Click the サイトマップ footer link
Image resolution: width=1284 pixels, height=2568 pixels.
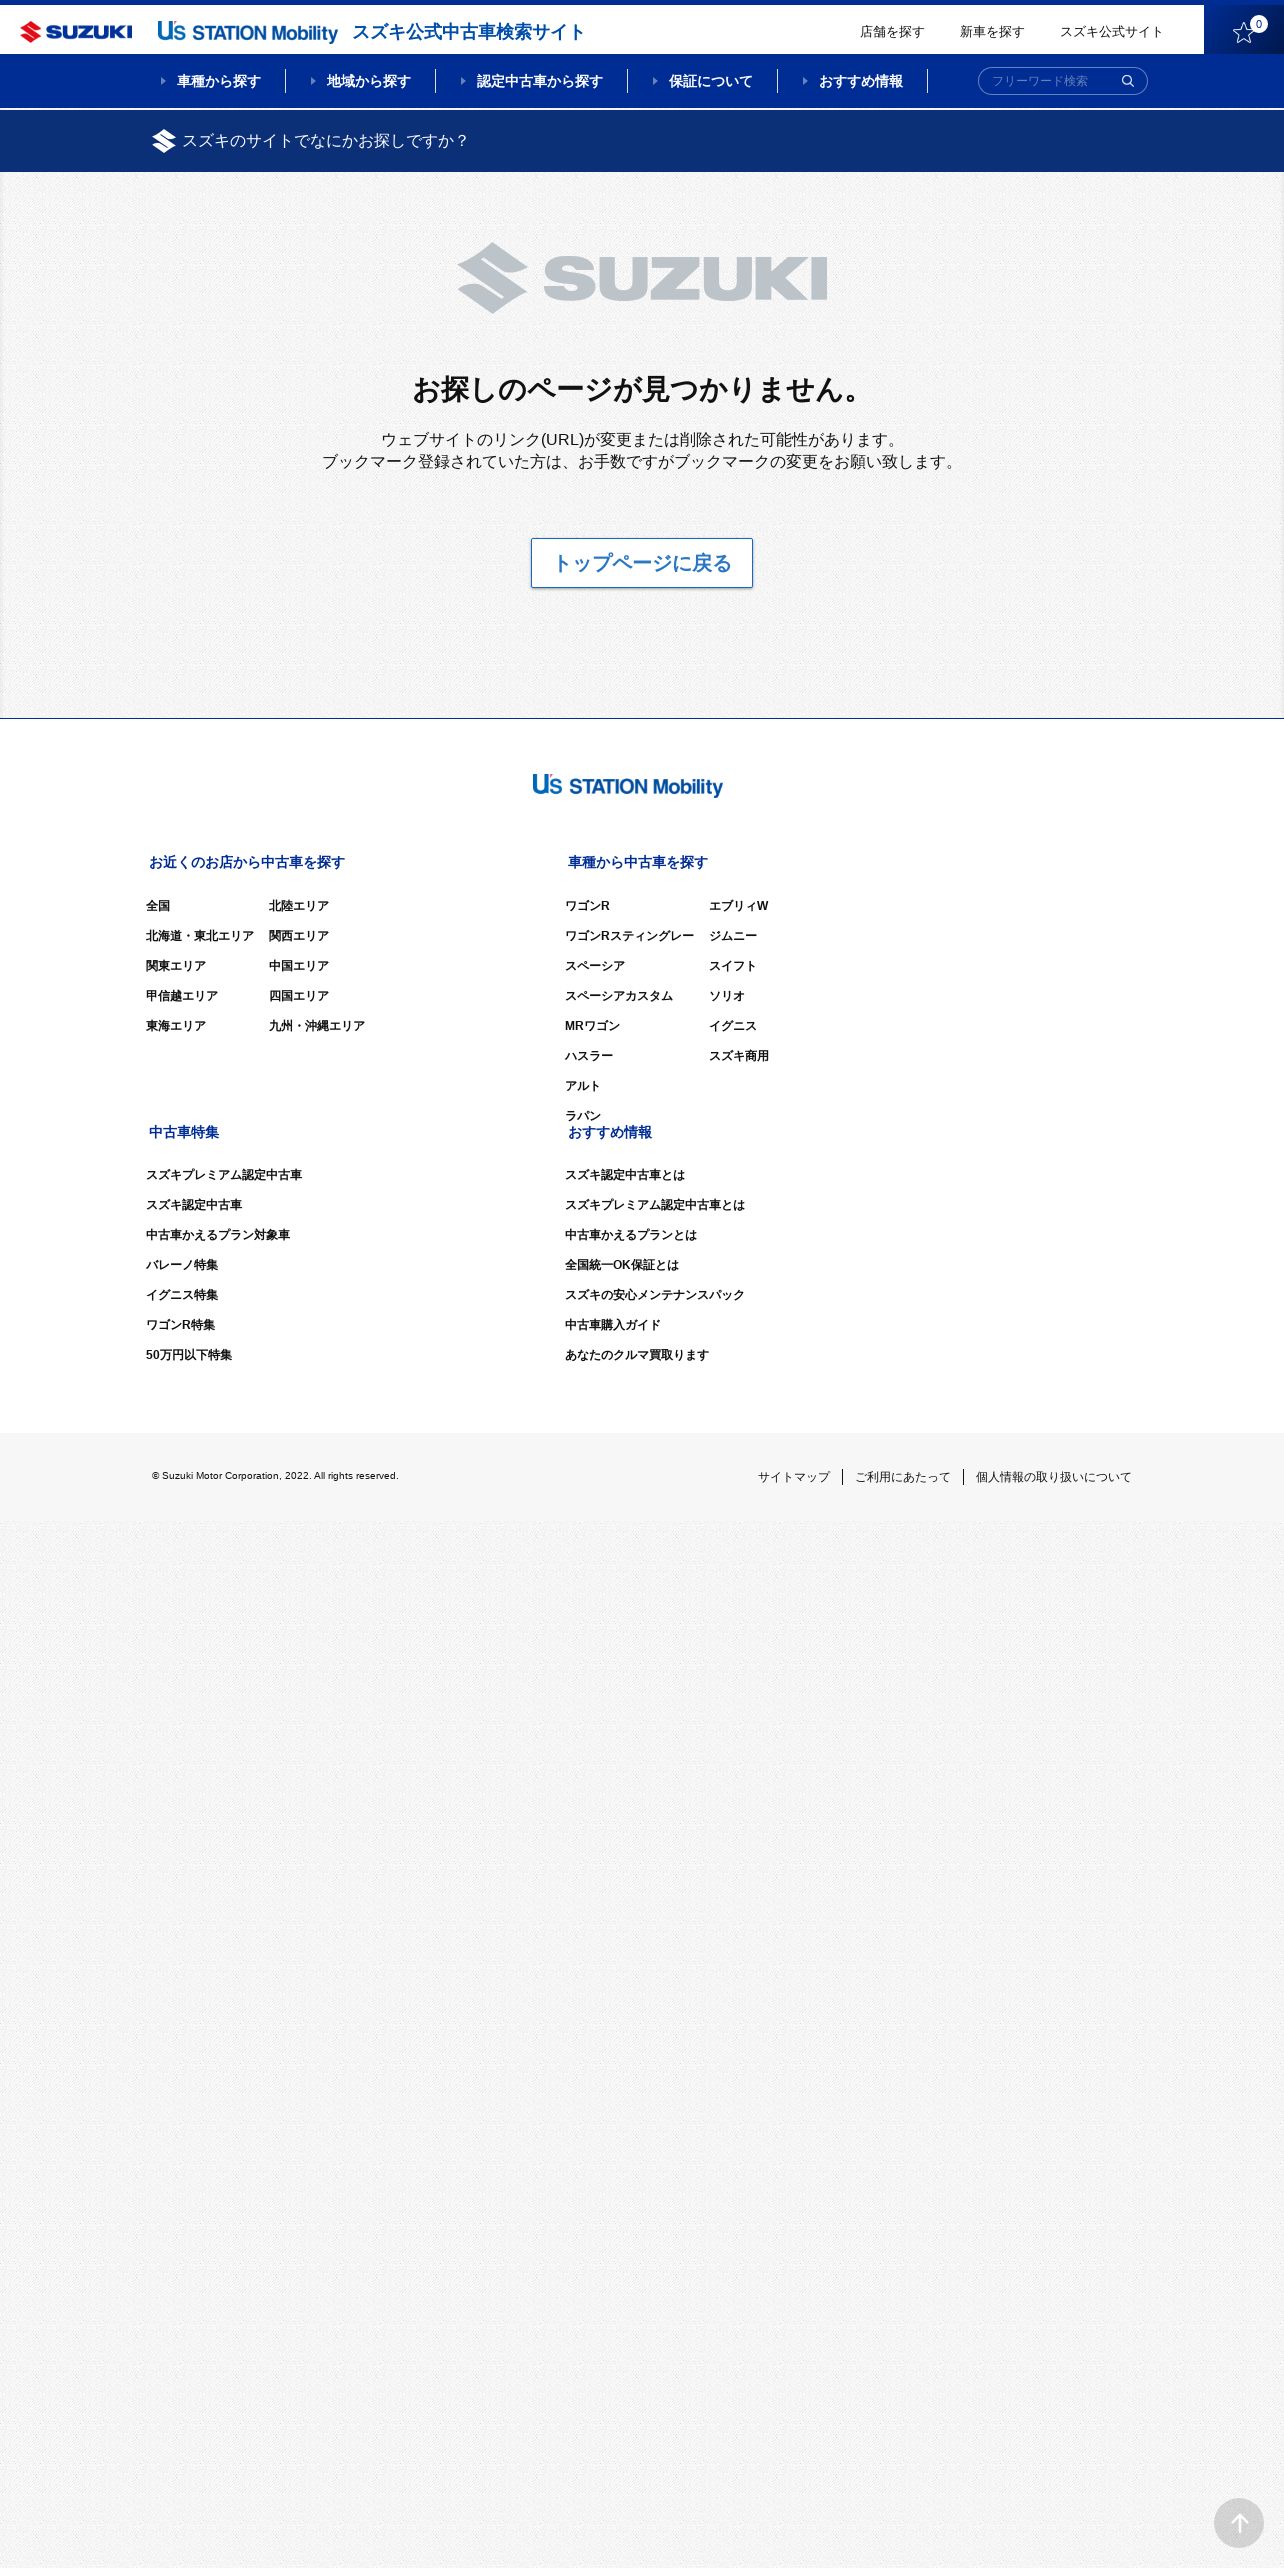click(794, 1477)
